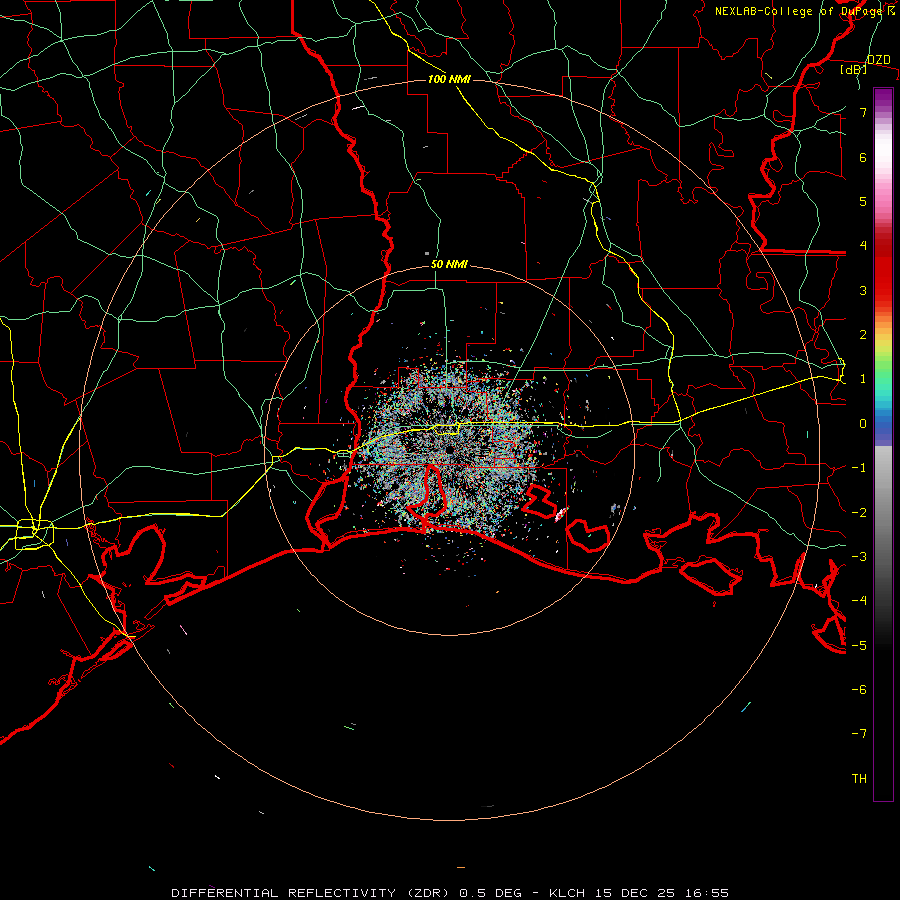
Task: Click the 3 value on the color scale
Action: tap(863, 290)
